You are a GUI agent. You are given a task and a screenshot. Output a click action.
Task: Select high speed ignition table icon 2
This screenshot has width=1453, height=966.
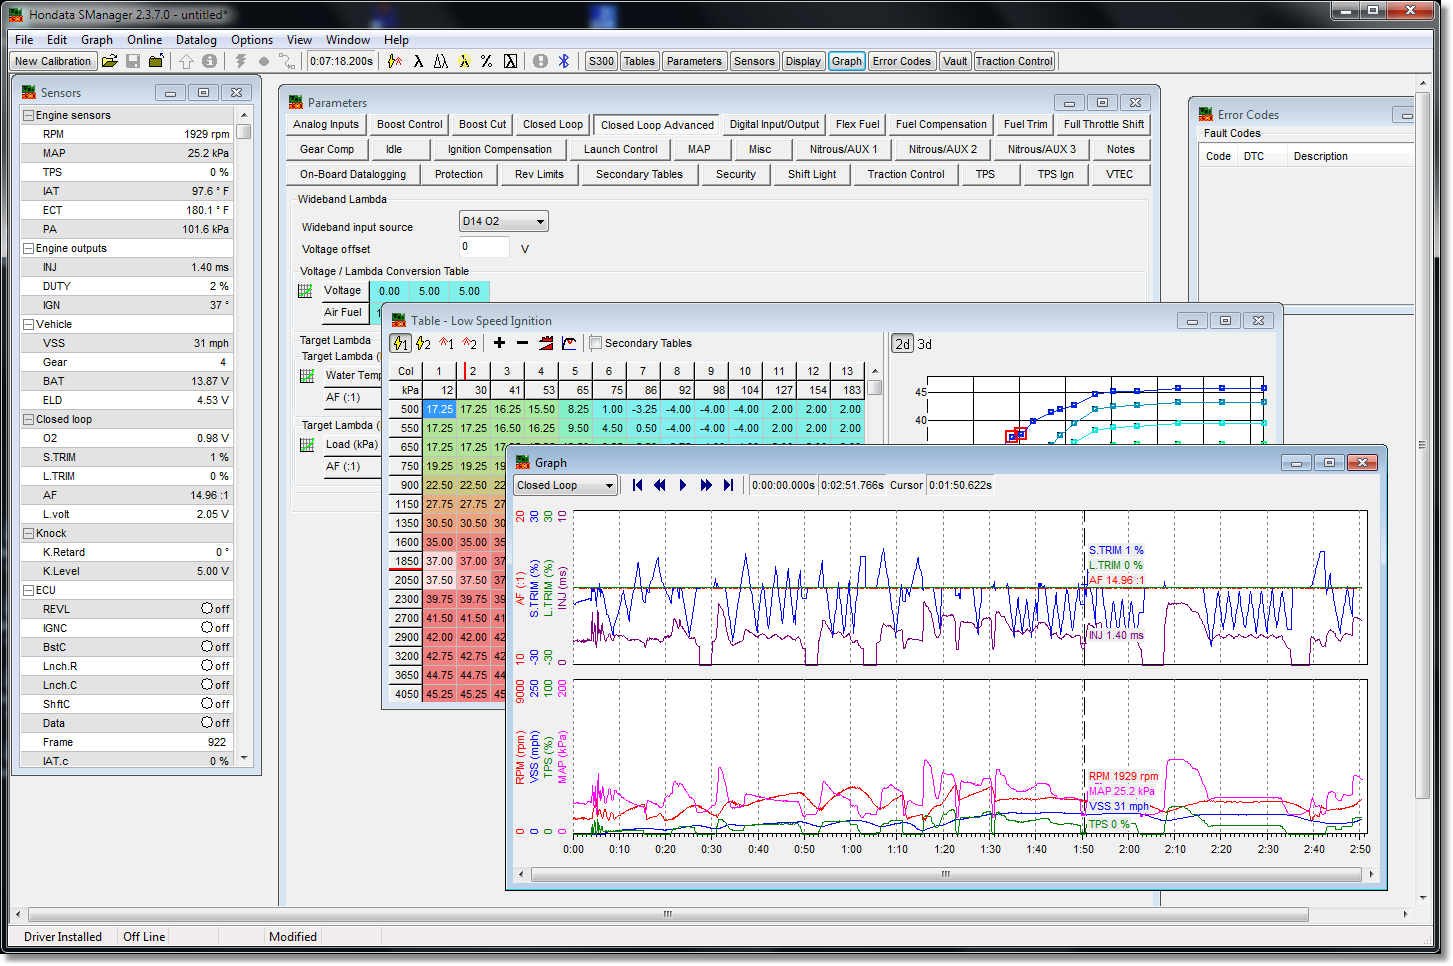(x=423, y=343)
